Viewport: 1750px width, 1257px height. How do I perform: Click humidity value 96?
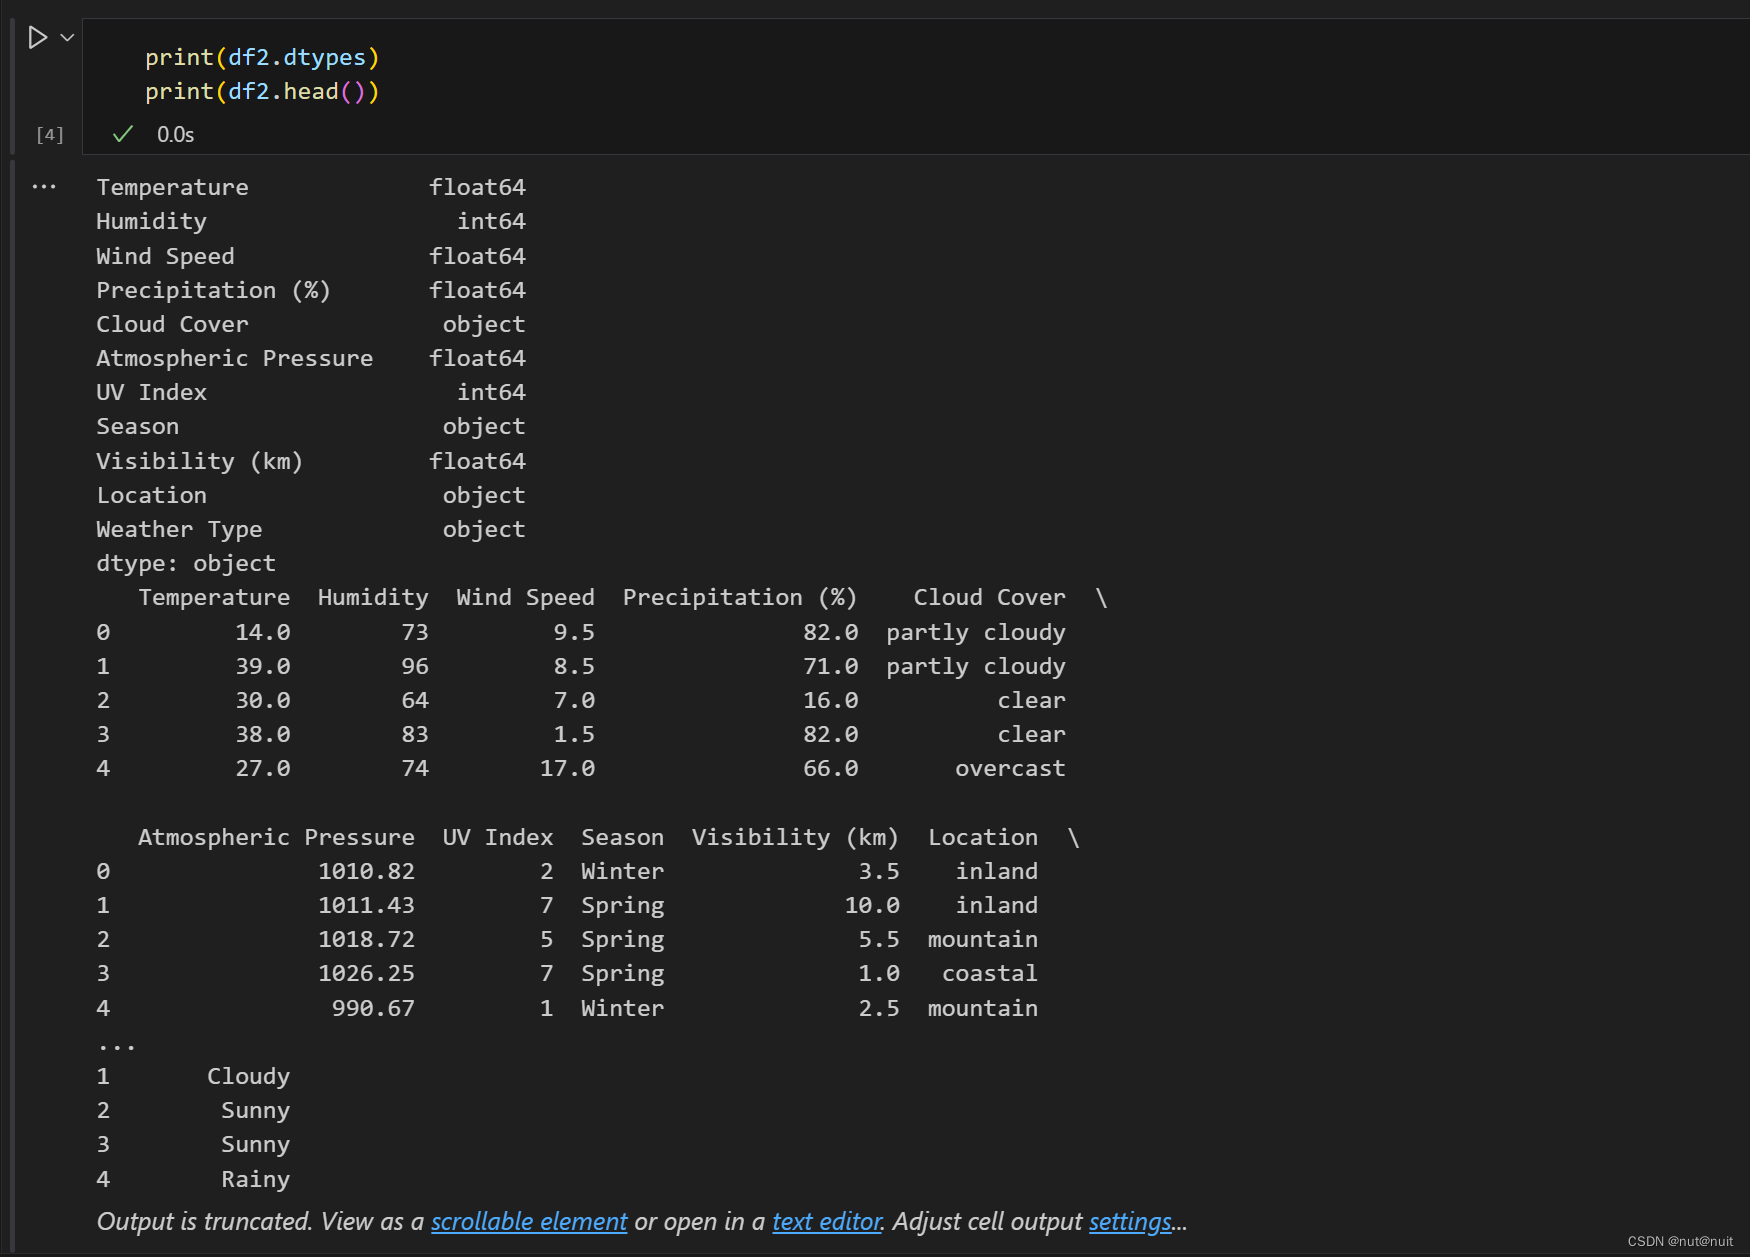pos(415,666)
